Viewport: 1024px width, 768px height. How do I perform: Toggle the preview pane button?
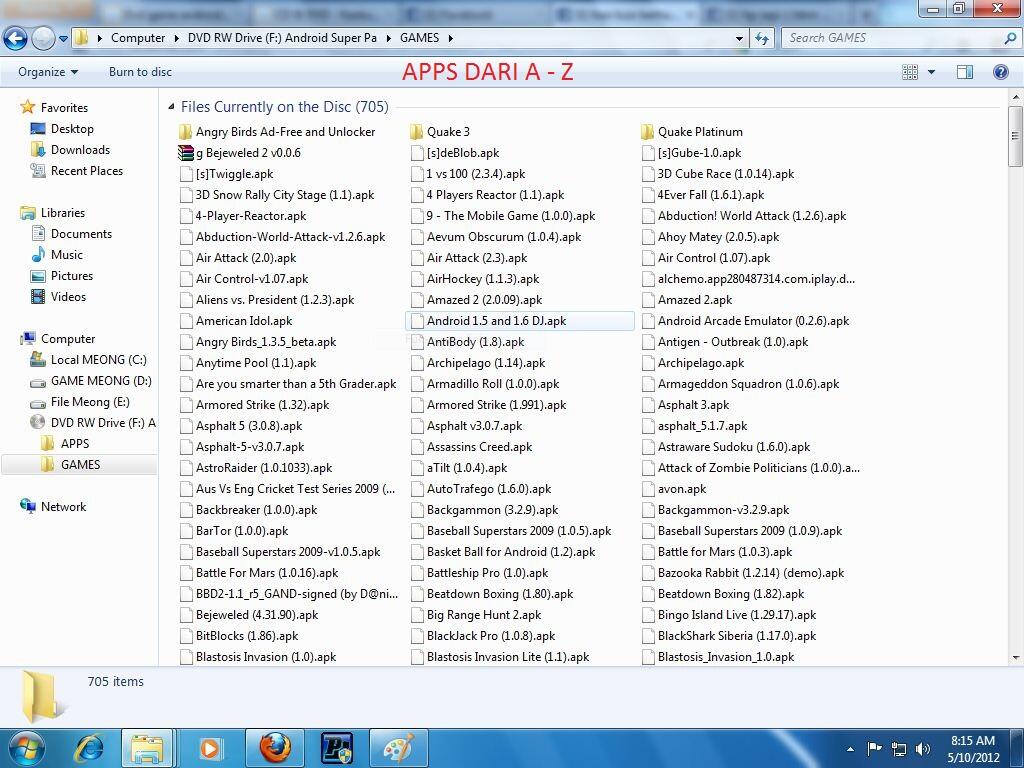tap(965, 72)
